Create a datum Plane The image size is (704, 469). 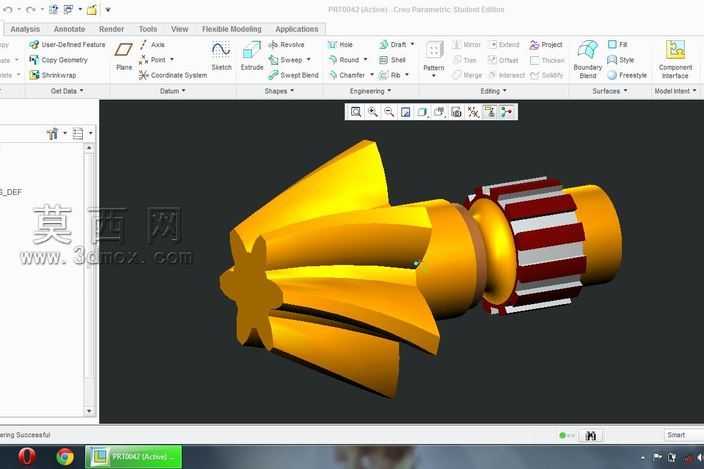[x=124, y=56]
